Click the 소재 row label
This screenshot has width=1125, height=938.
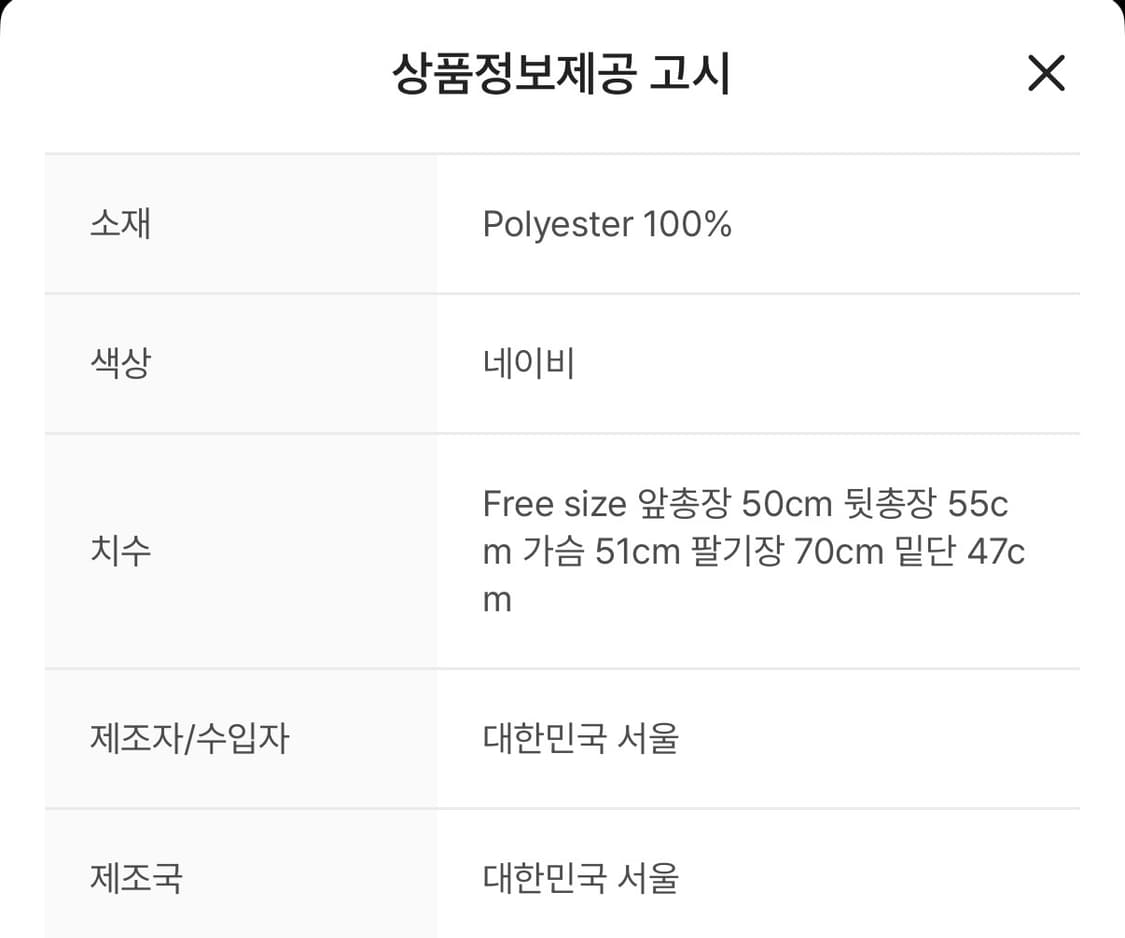(120, 224)
